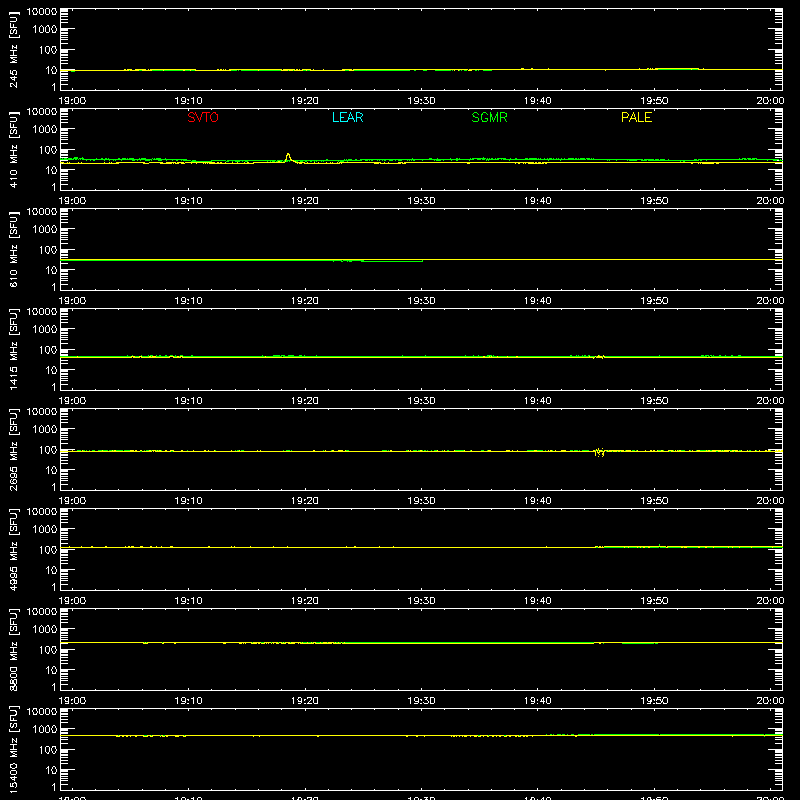
Task: Click the green dip segment in the 610 MHz plot
Action: [x=392, y=261]
